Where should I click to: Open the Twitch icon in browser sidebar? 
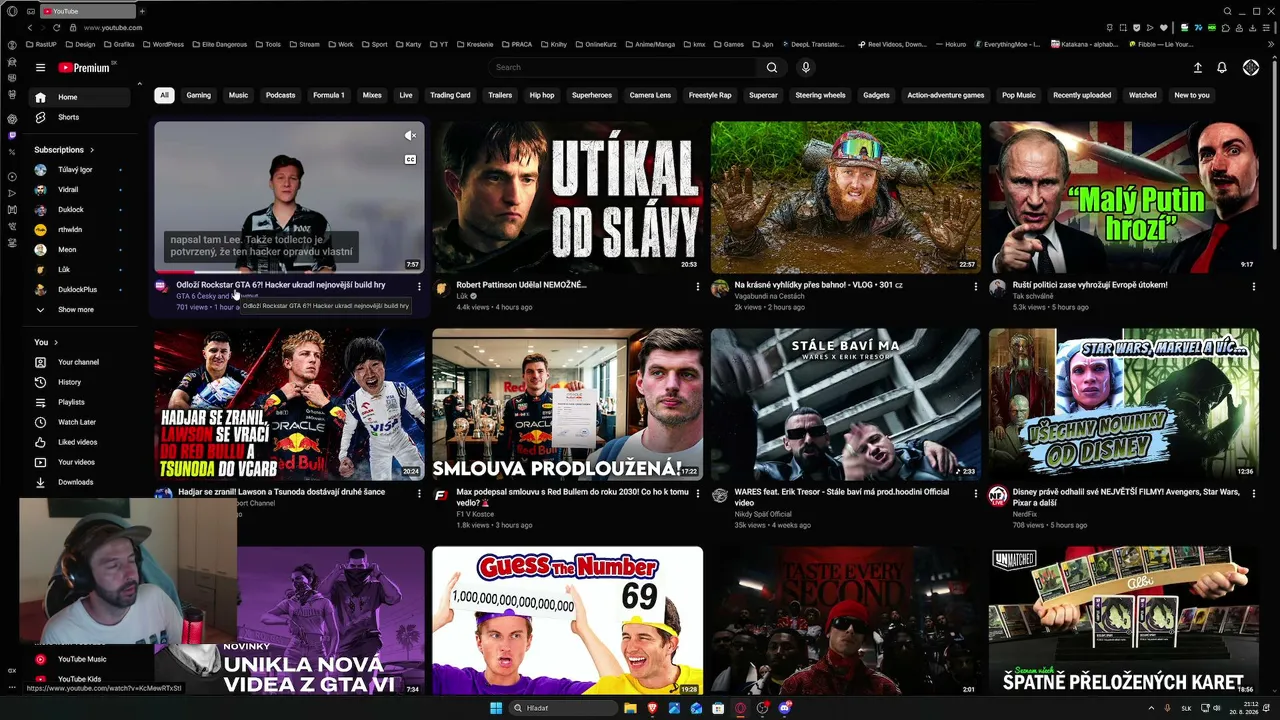coord(12,135)
